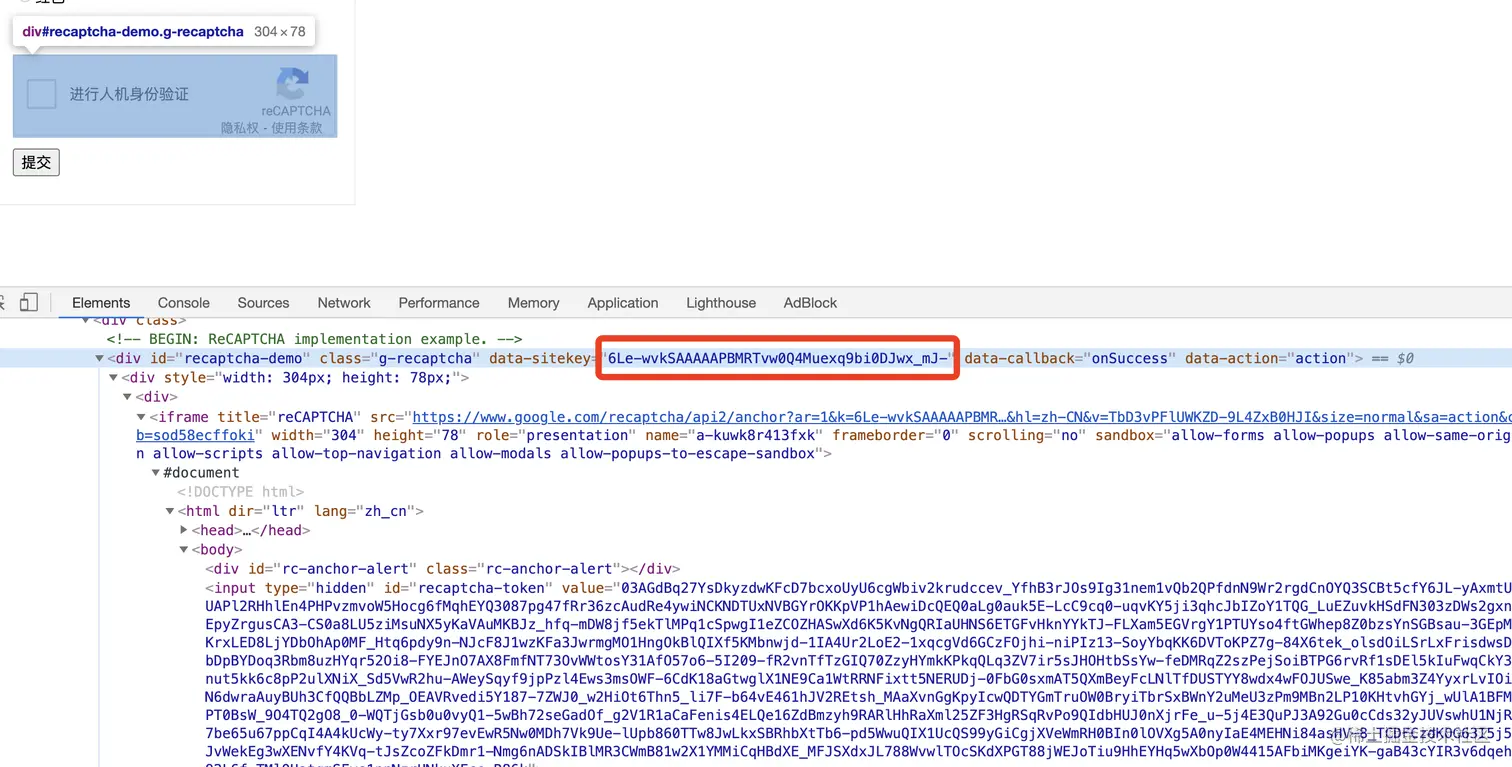The image size is (1512, 767).
Task: Select the rc-anchor-alert div row
Action: pos(442,569)
